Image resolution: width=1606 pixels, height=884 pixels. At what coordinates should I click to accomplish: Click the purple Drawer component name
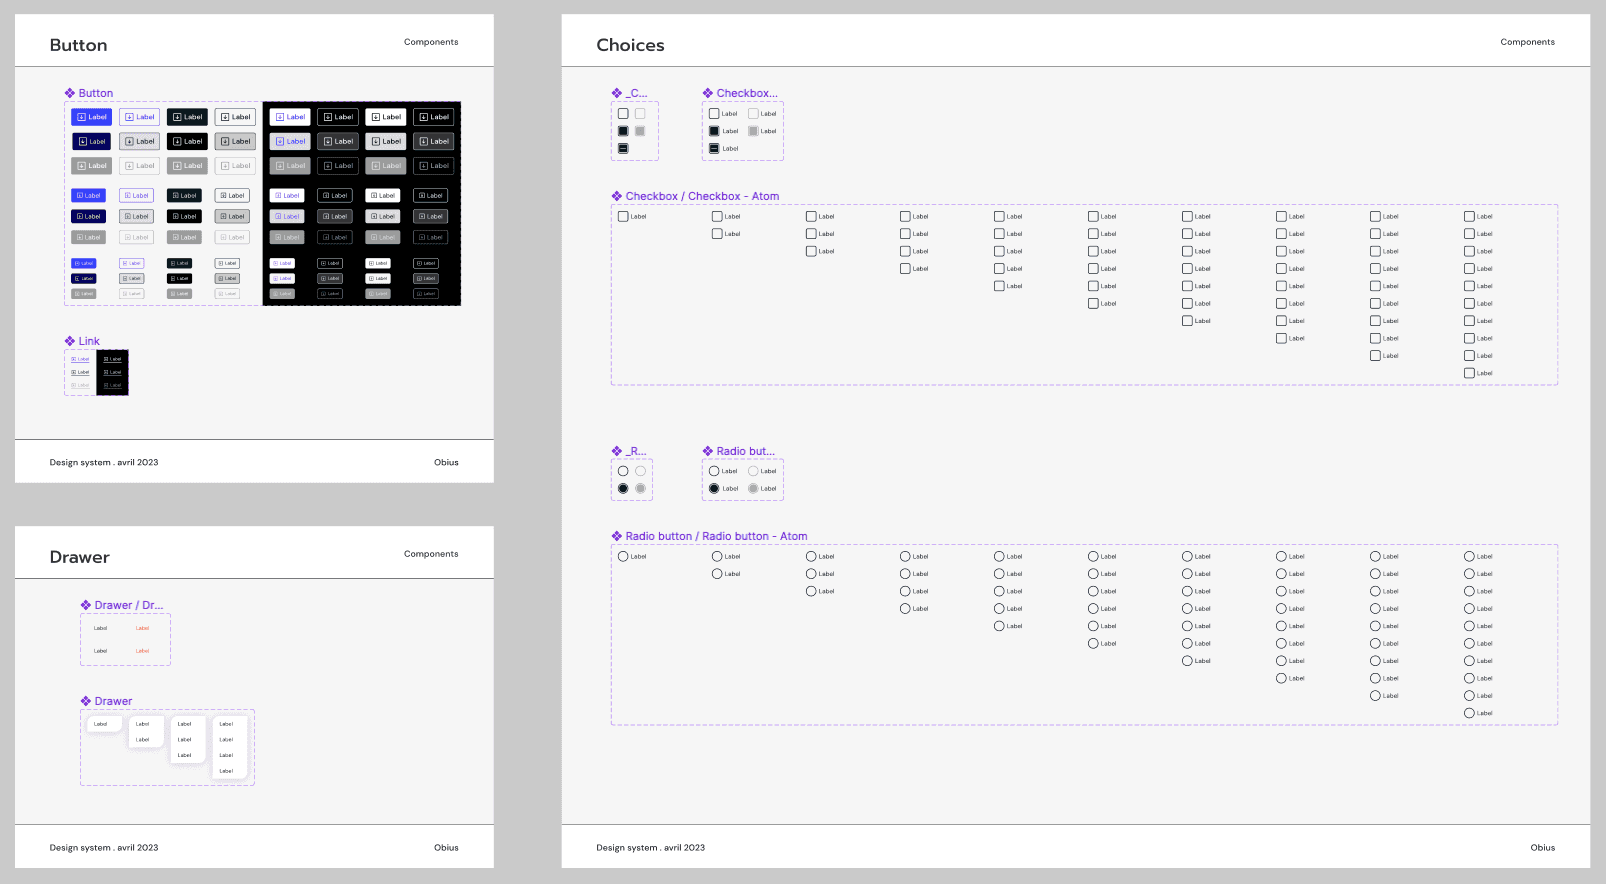click(113, 701)
